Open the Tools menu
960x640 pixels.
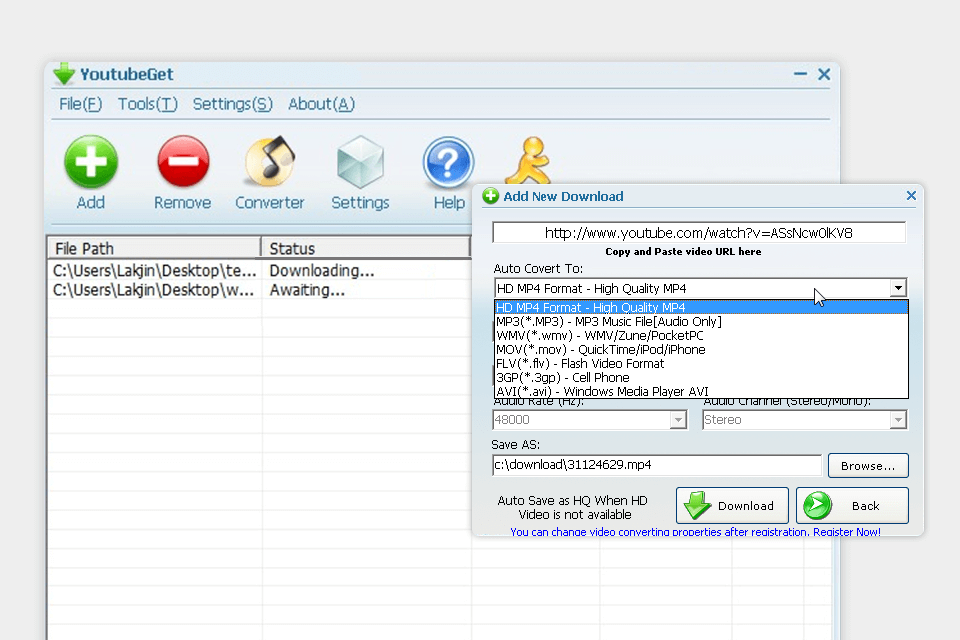tap(147, 104)
